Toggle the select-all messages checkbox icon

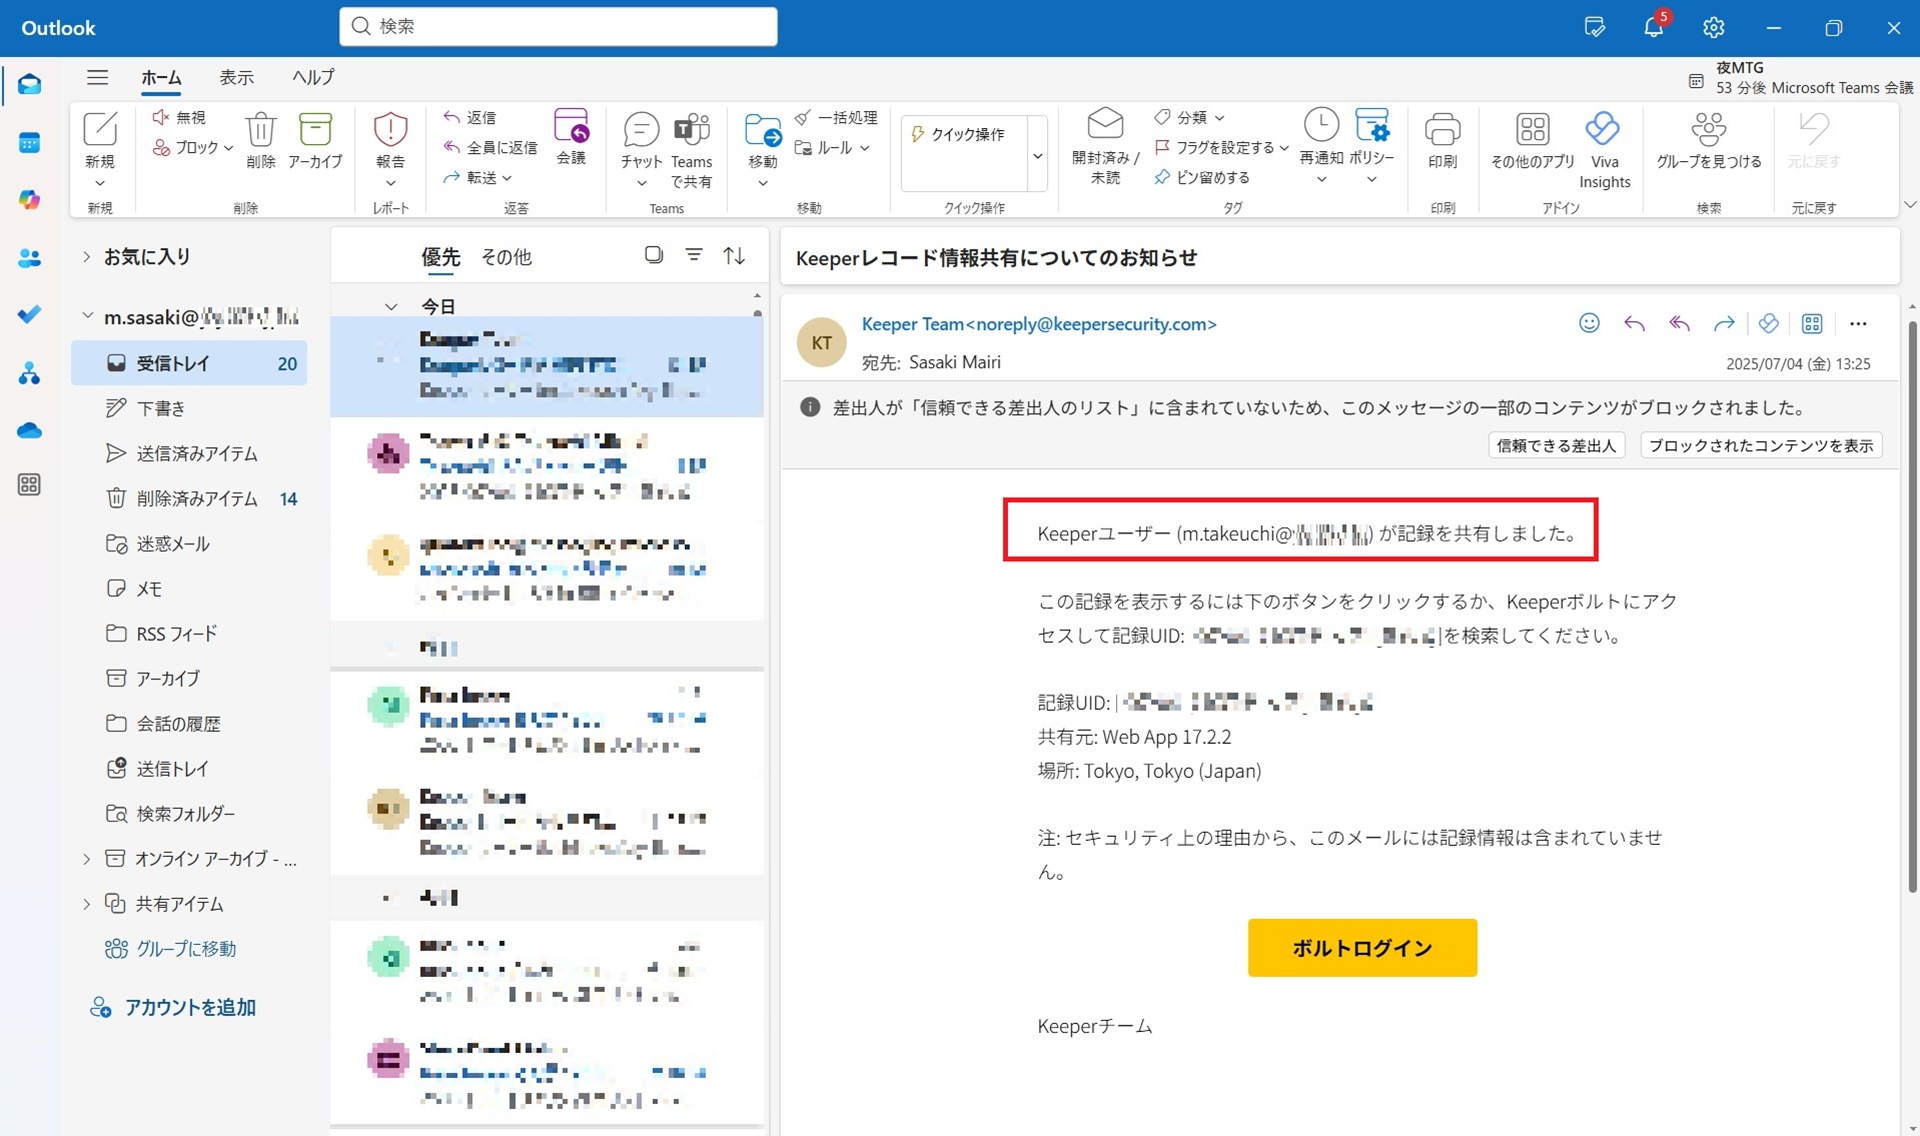[653, 255]
